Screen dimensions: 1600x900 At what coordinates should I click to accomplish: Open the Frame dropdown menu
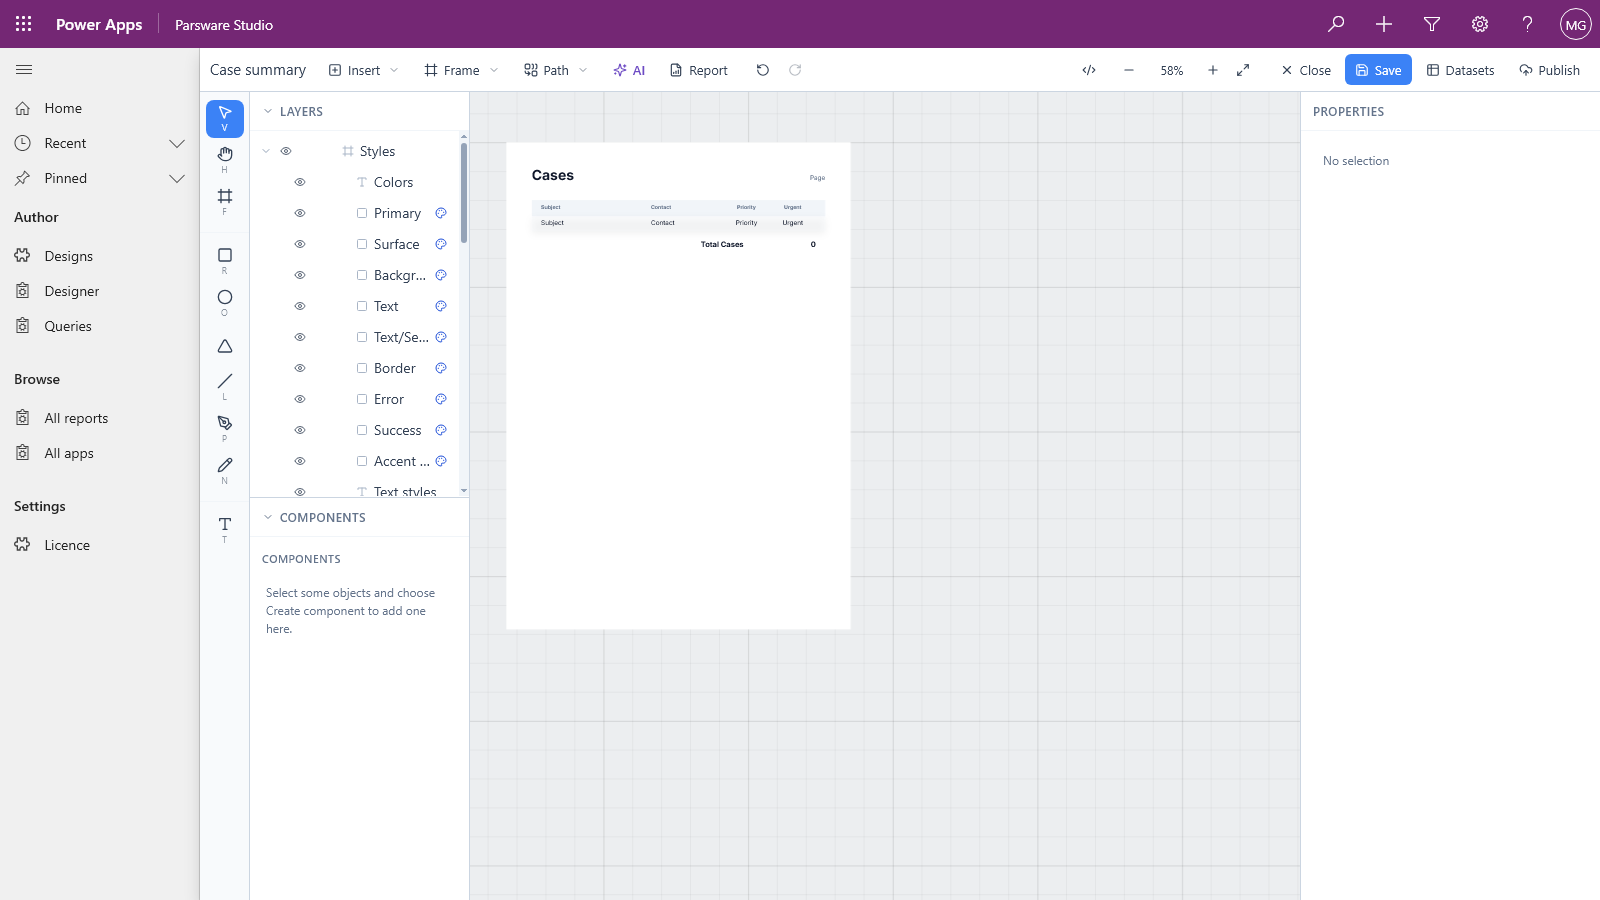click(x=461, y=70)
